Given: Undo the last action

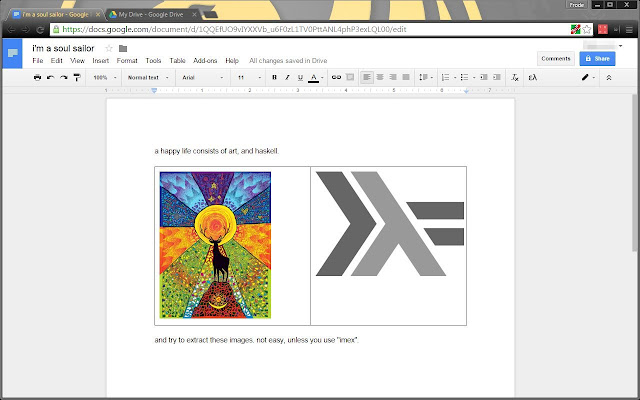Looking at the screenshot, I should coord(51,77).
